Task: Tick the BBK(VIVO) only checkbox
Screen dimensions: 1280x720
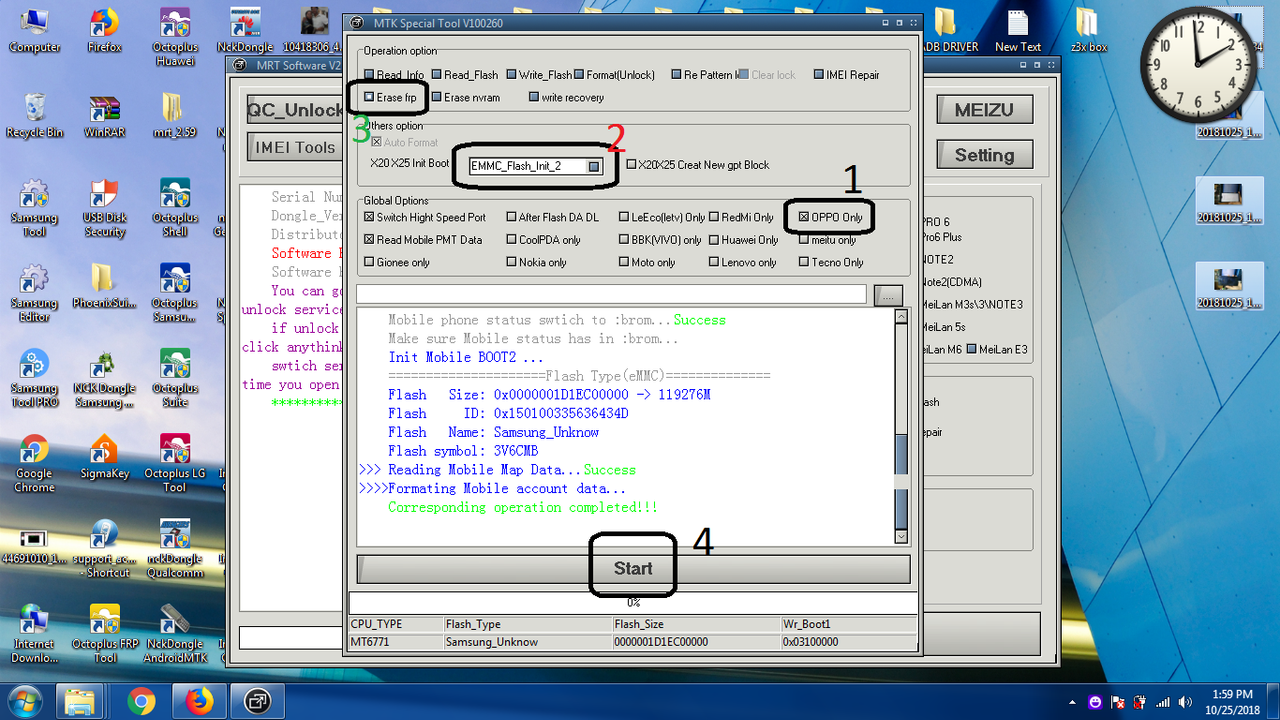Action: tap(624, 240)
